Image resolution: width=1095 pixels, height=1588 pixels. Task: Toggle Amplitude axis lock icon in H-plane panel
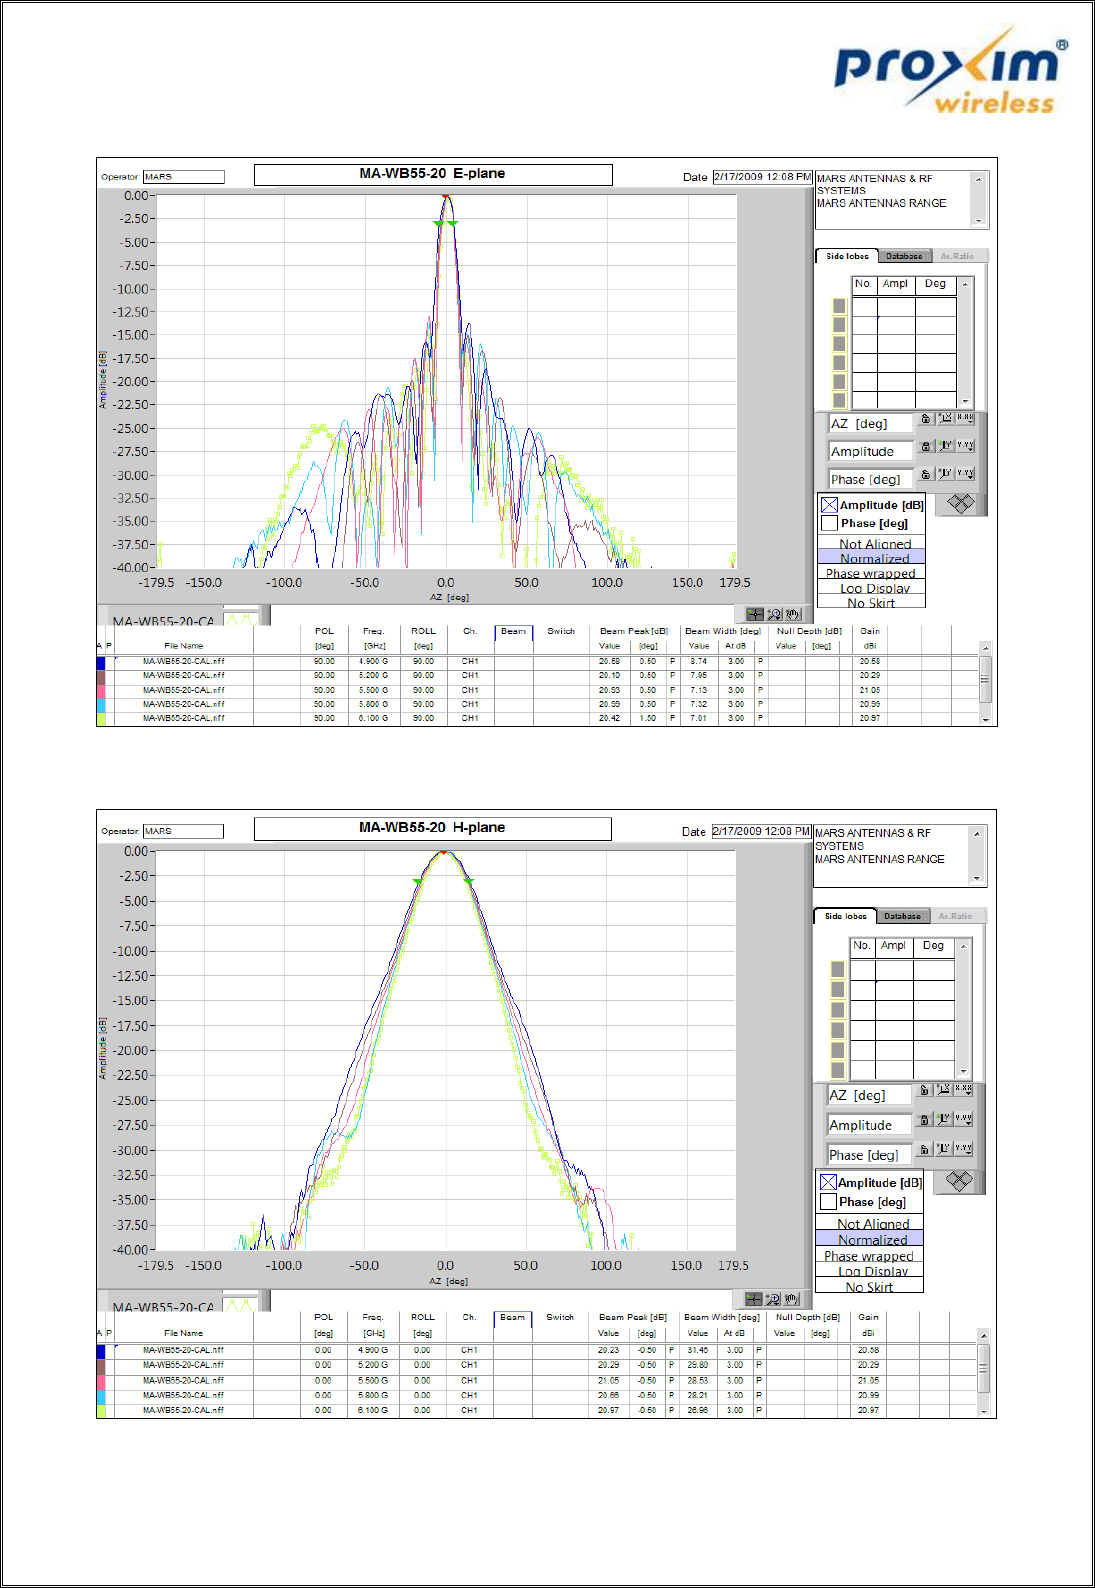925,1120
